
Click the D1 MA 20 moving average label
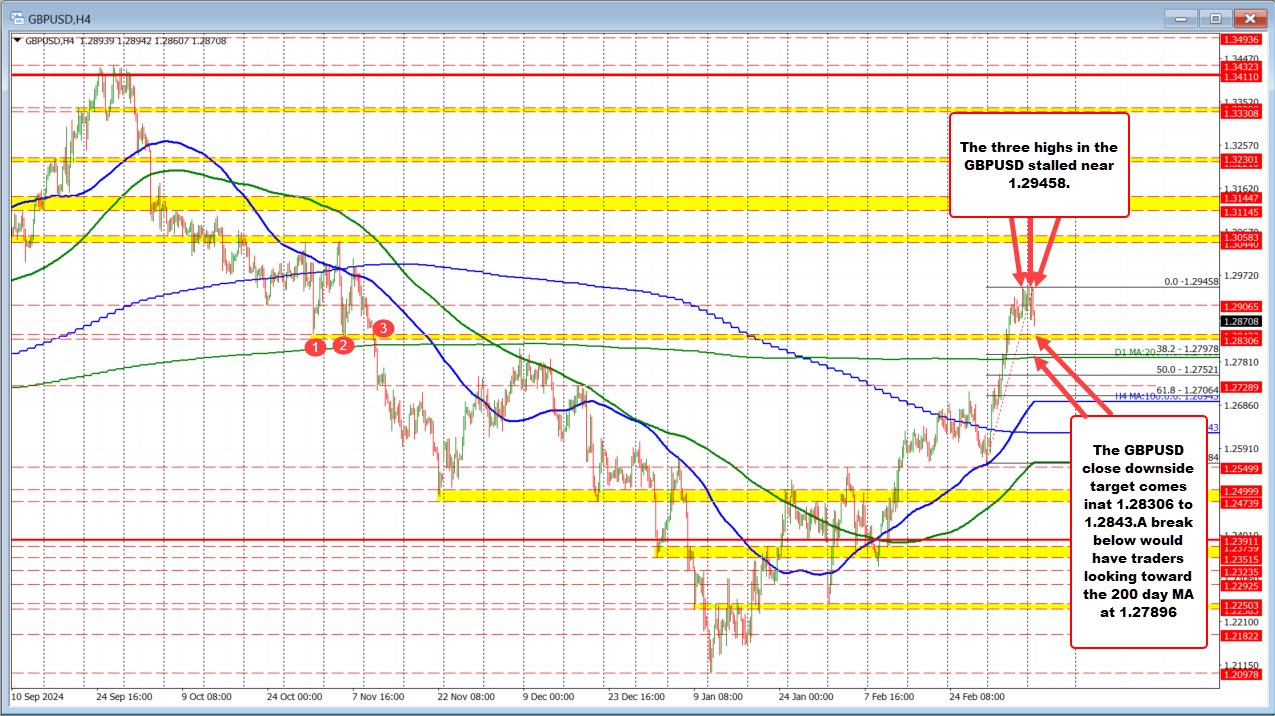(1135, 352)
